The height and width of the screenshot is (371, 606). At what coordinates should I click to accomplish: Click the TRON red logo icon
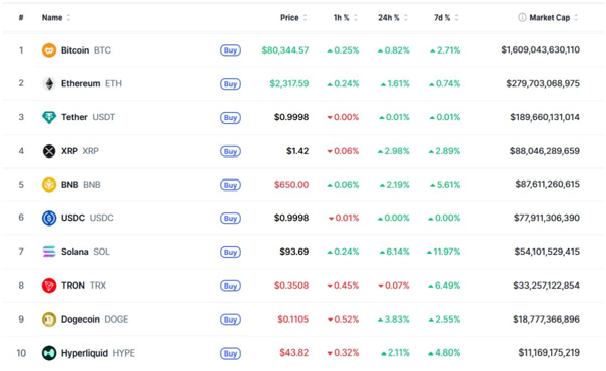(x=49, y=286)
